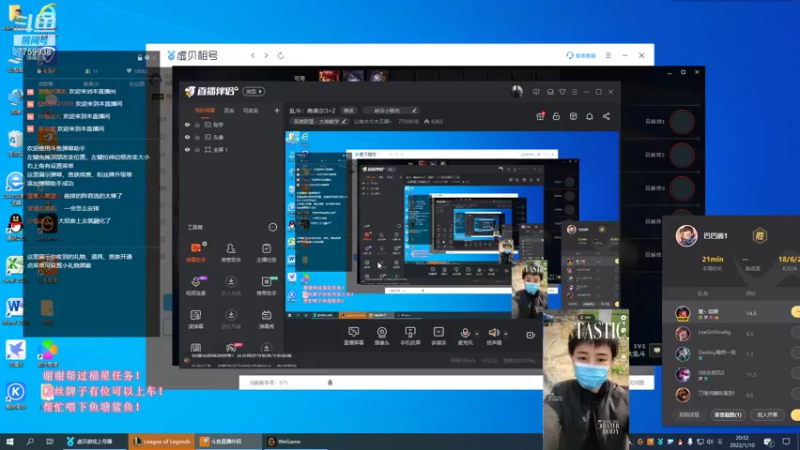The height and width of the screenshot is (450, 800).
Task: Click the customer service link in 虚贝租号
Action: [581, 55]
